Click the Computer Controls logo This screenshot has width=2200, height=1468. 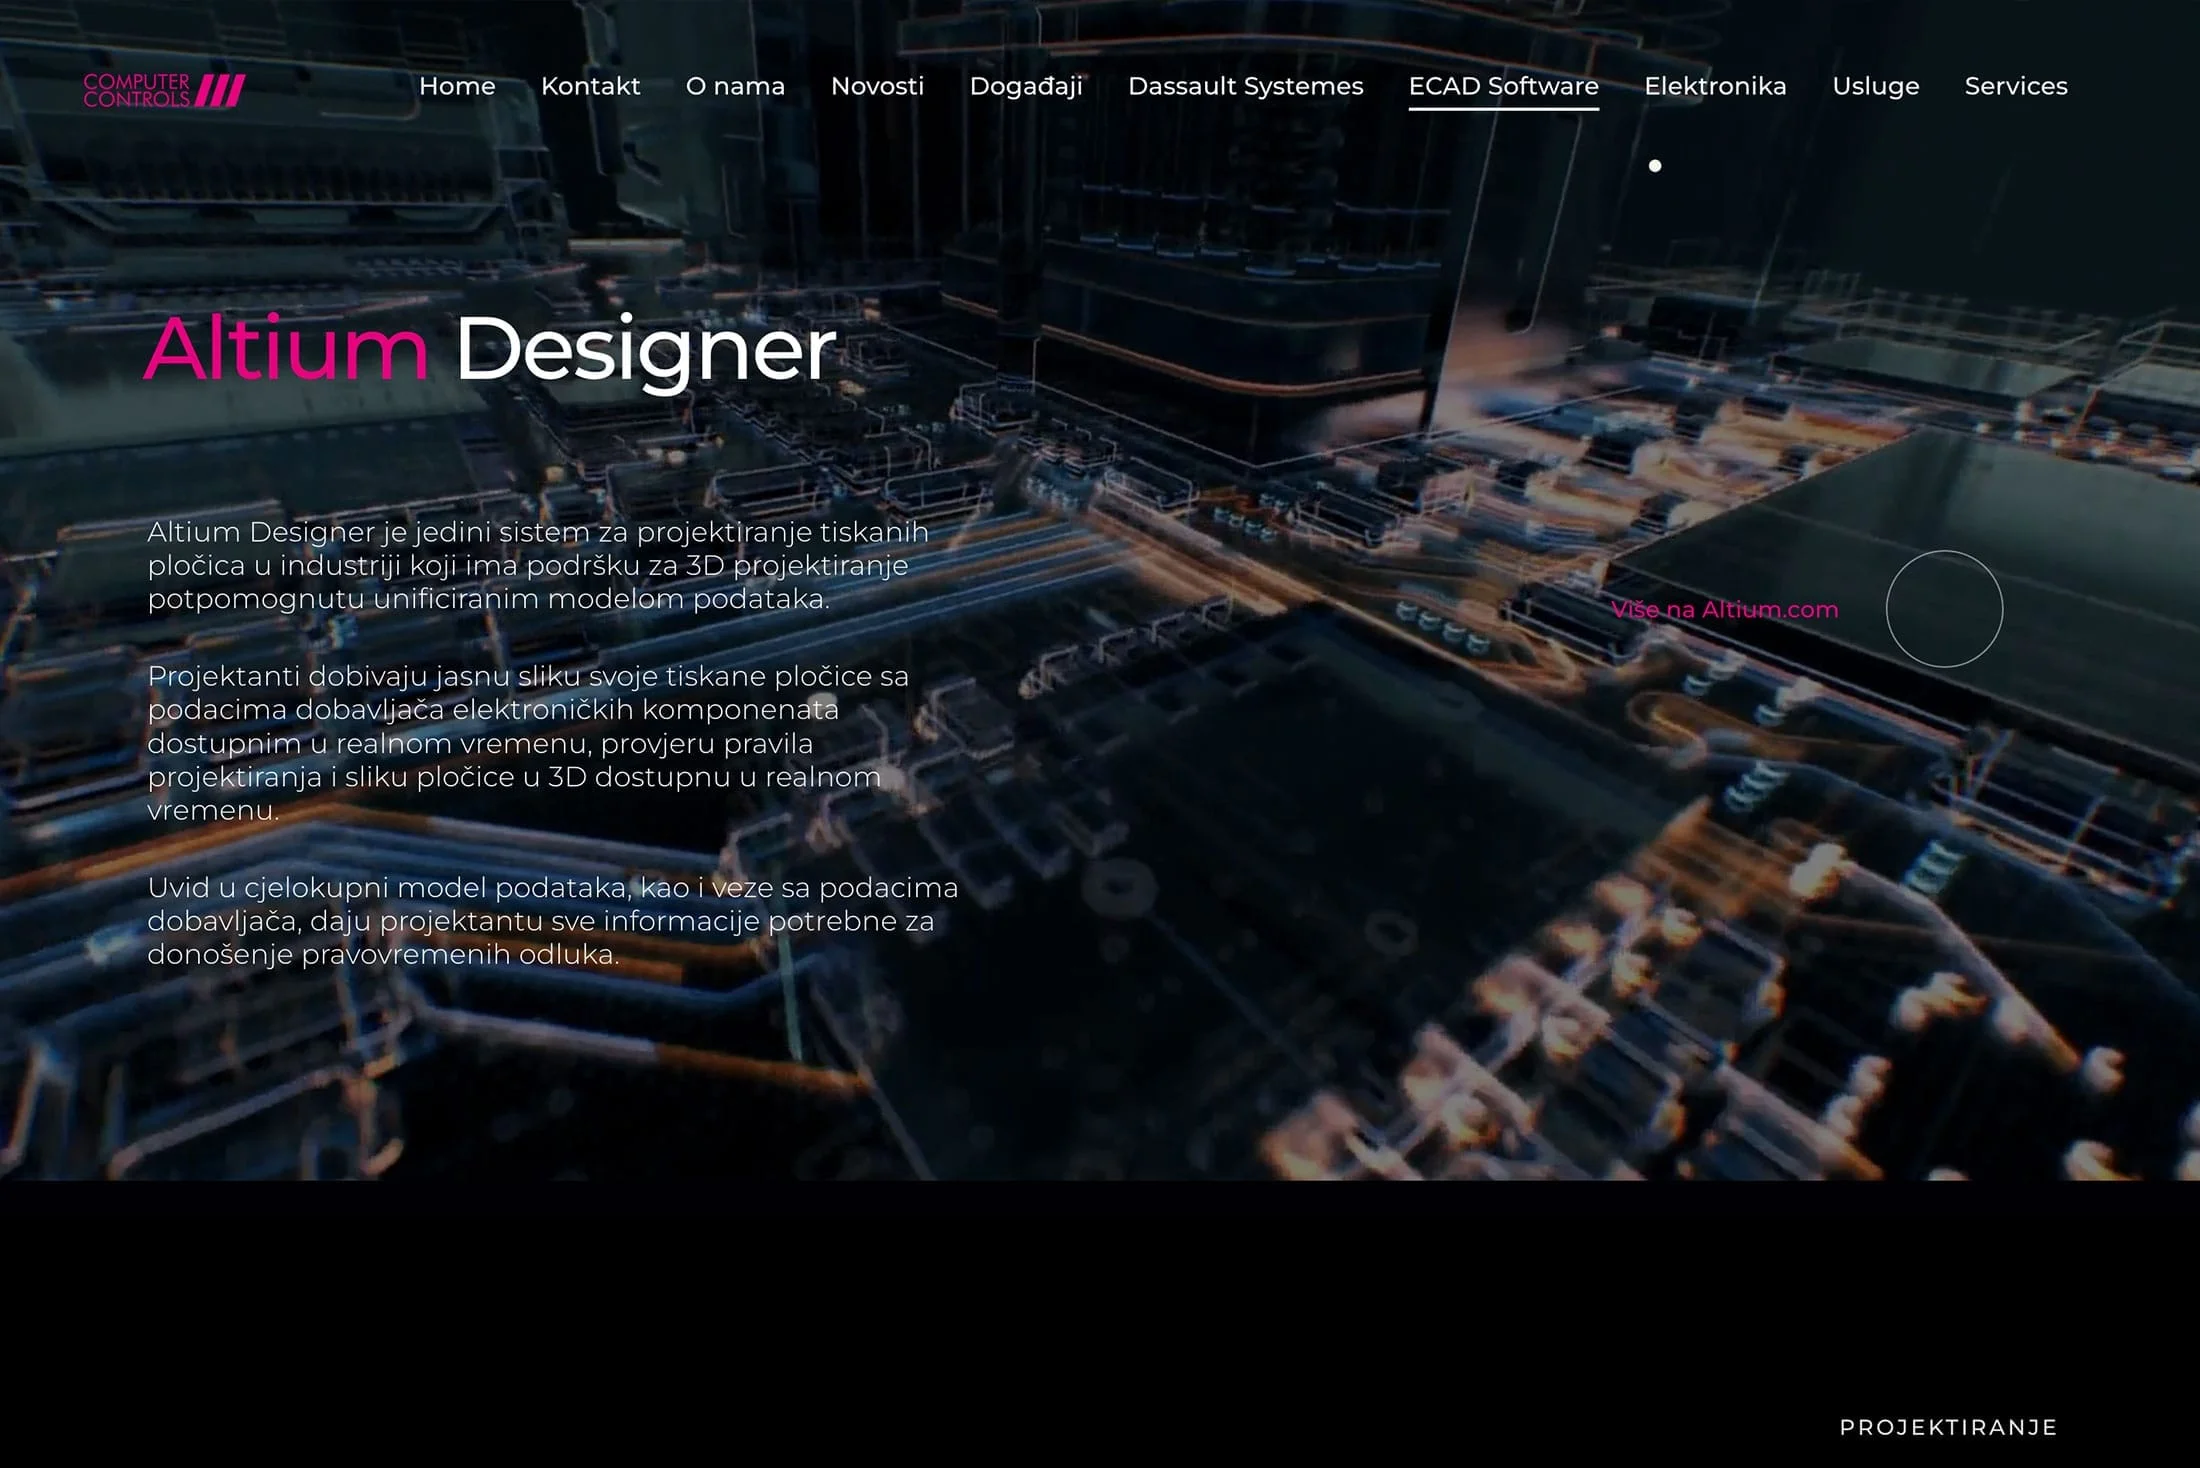pyautogui.click(x=164, y=90)
